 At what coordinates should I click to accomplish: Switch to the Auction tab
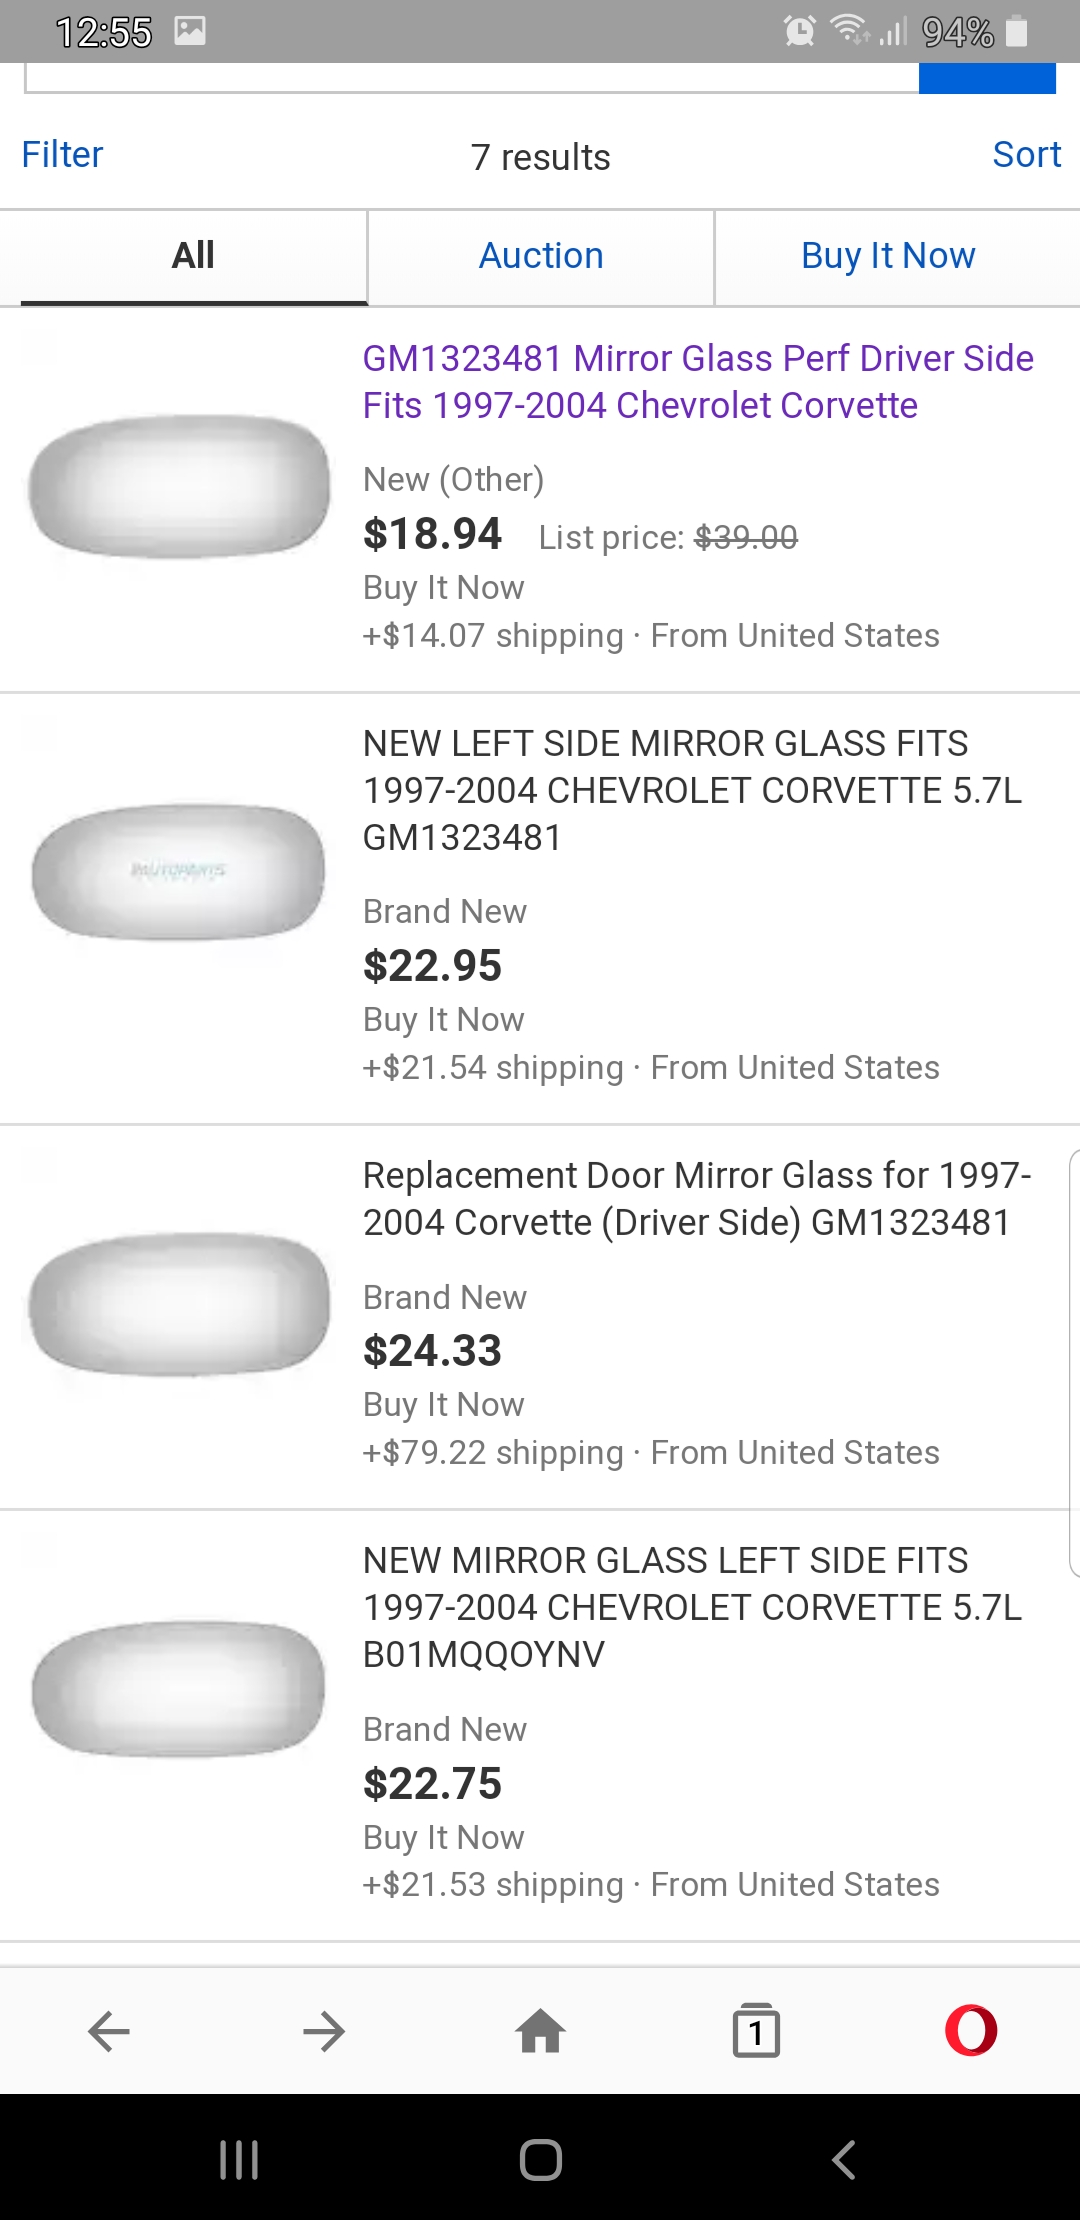click(541, 256)
